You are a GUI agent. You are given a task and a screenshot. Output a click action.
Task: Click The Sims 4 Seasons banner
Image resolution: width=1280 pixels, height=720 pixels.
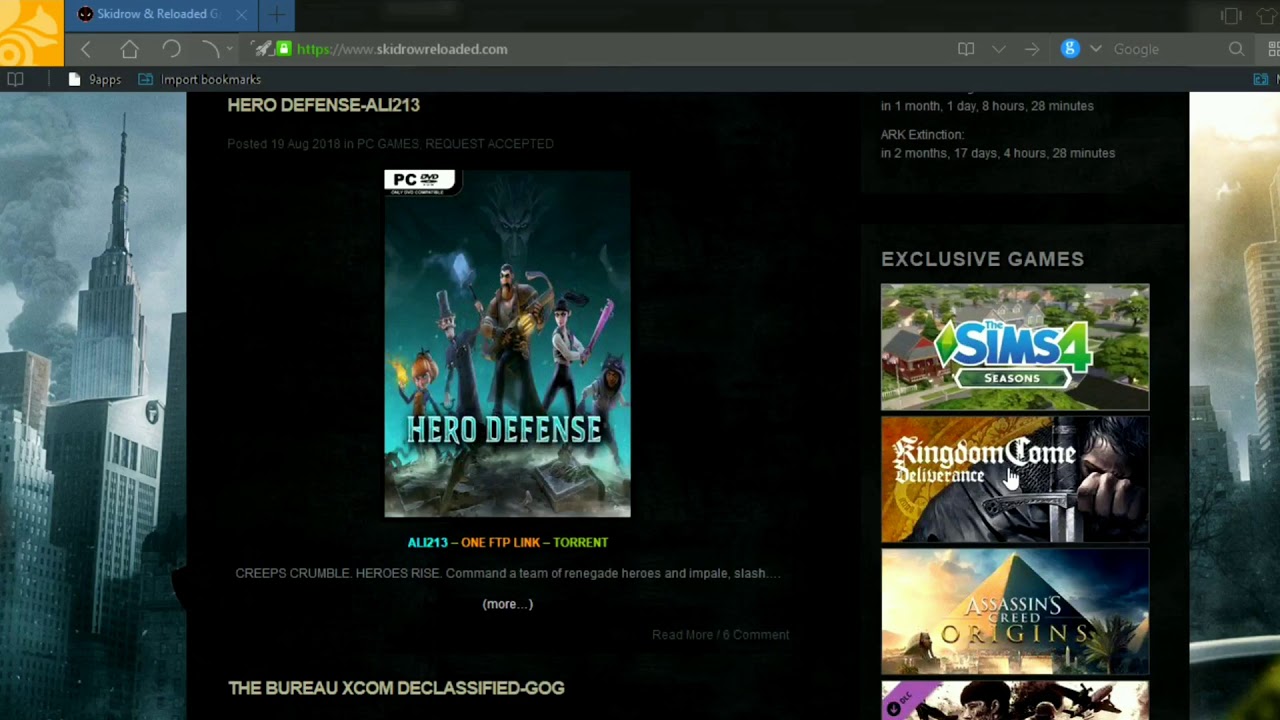coord(1015,347)
